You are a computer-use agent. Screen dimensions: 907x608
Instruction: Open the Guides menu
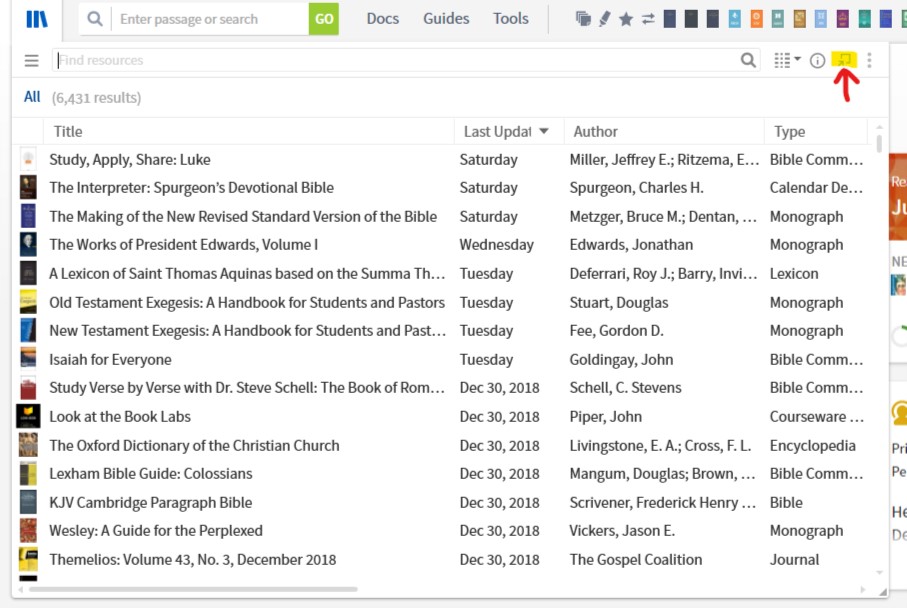coord(446,18)
